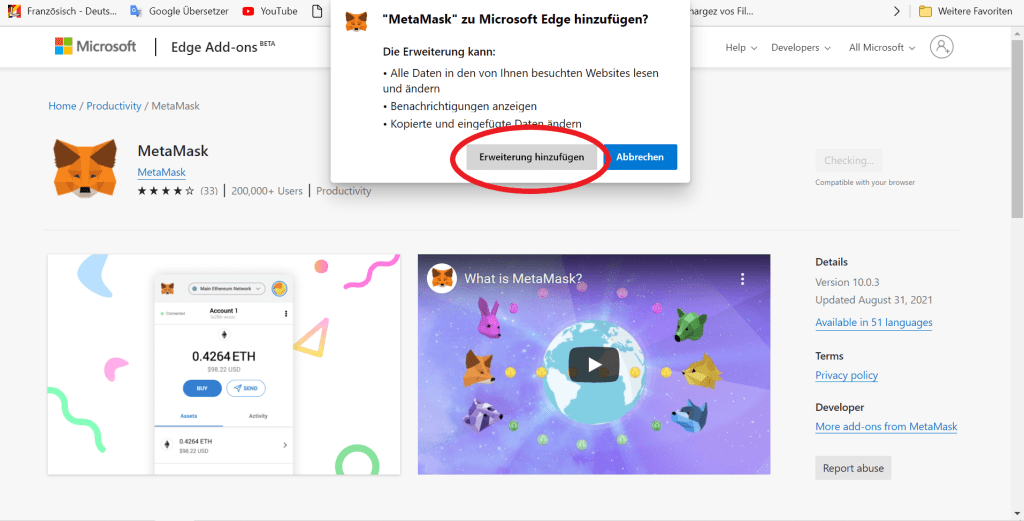Click the MetaMask wallet screenshot thumbnail
1024x521 pixels.
pyautogui.click(x=224, y=364)
